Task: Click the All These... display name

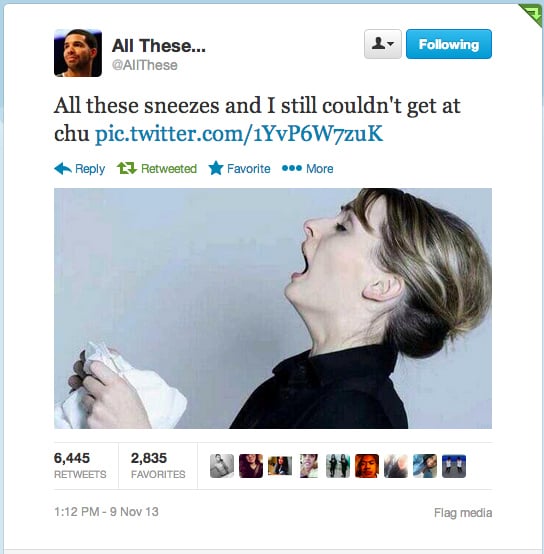Action: pyautogui.click(x=159, y=46)
